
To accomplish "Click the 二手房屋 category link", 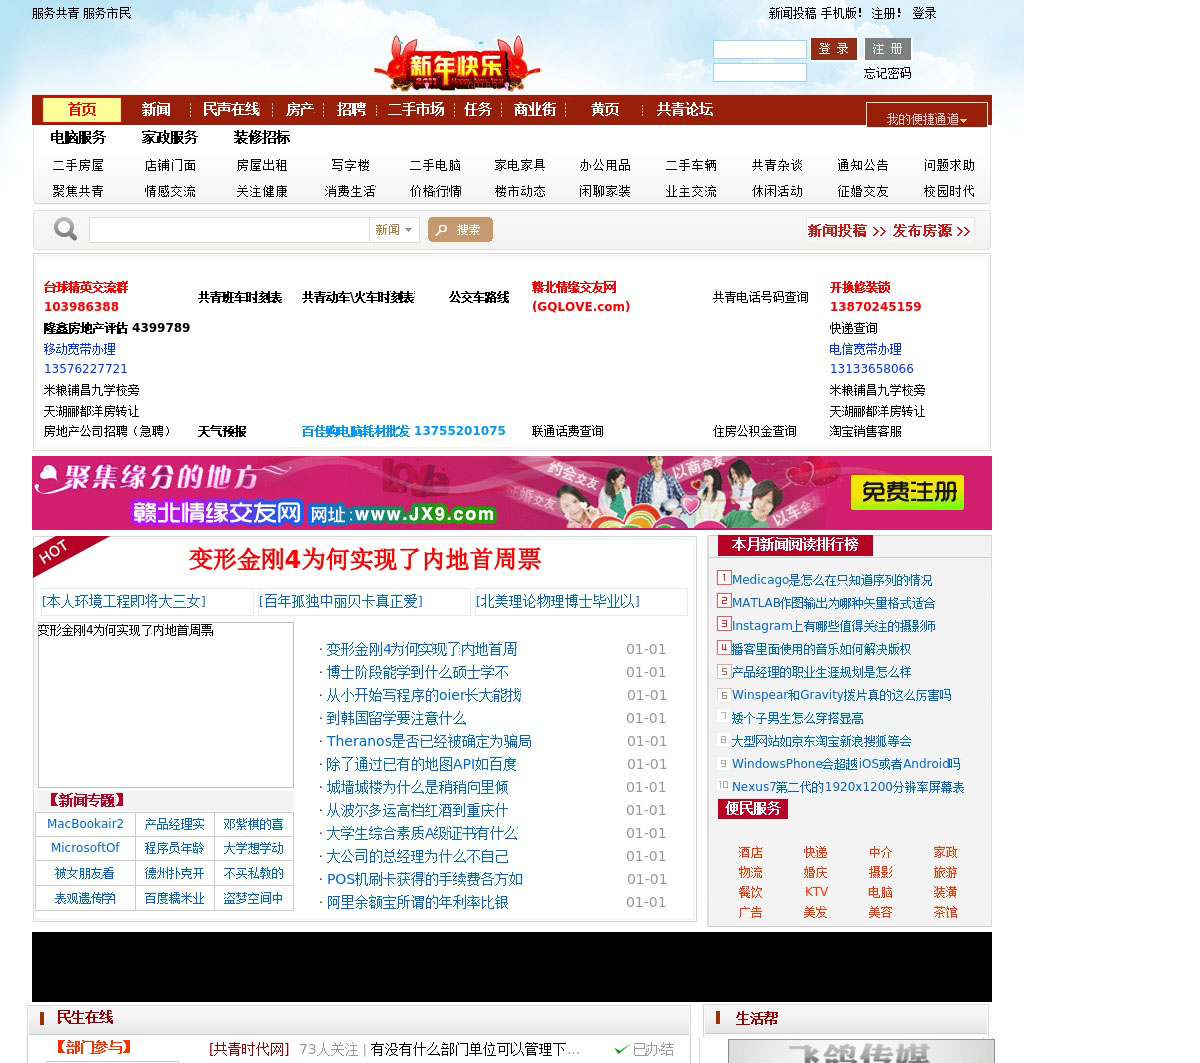I will point(78,165).
